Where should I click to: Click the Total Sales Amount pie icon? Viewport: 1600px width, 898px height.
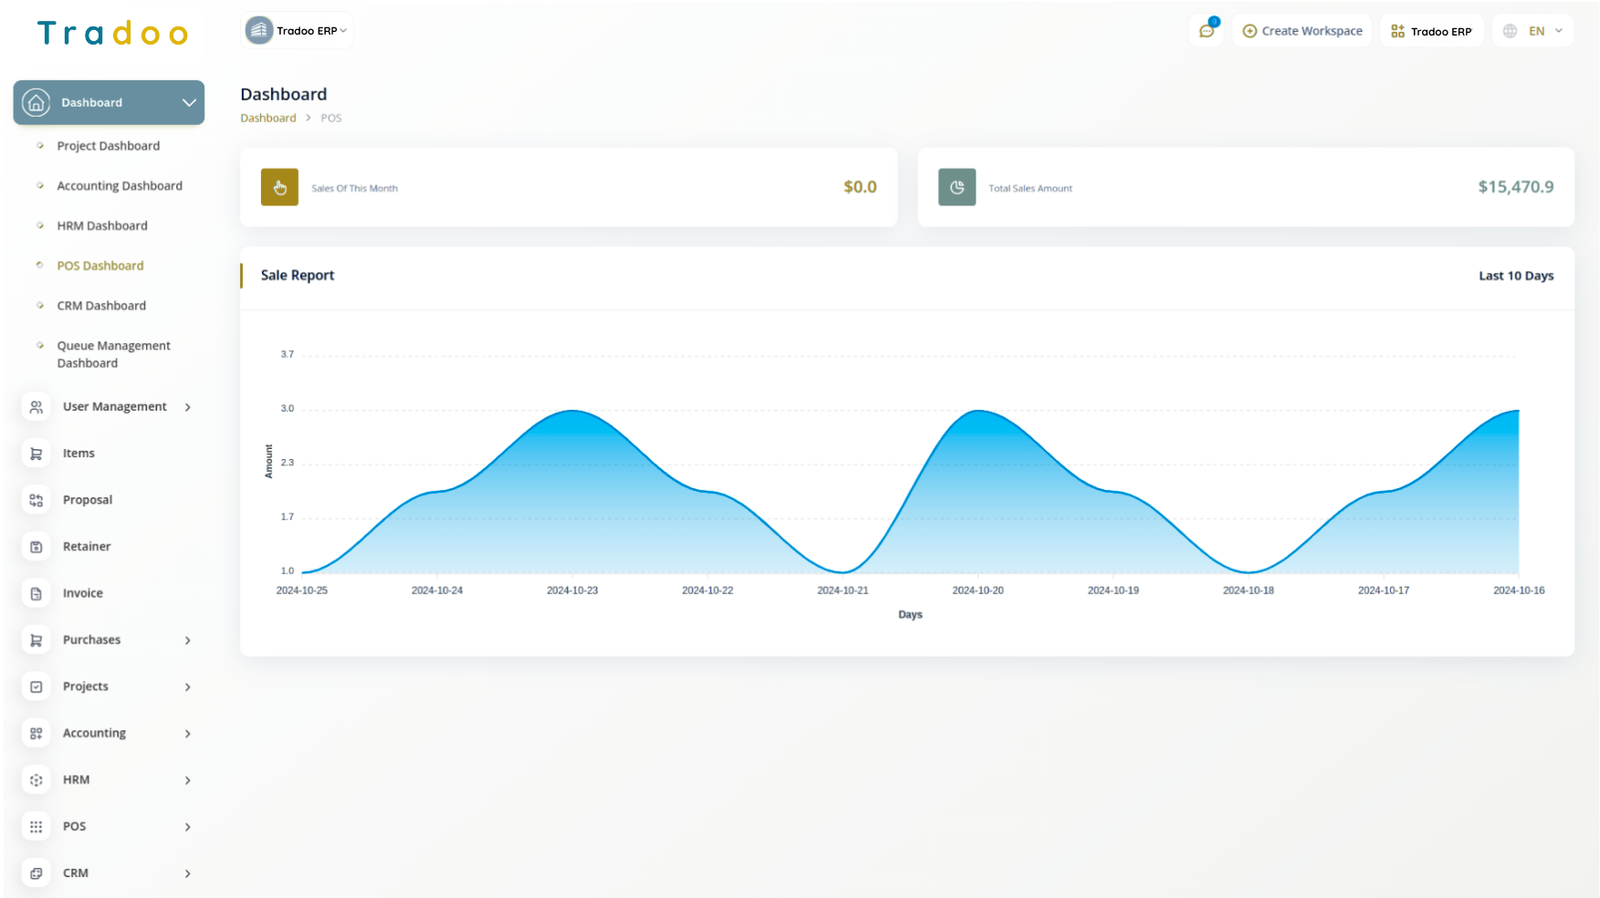point(956,187)
